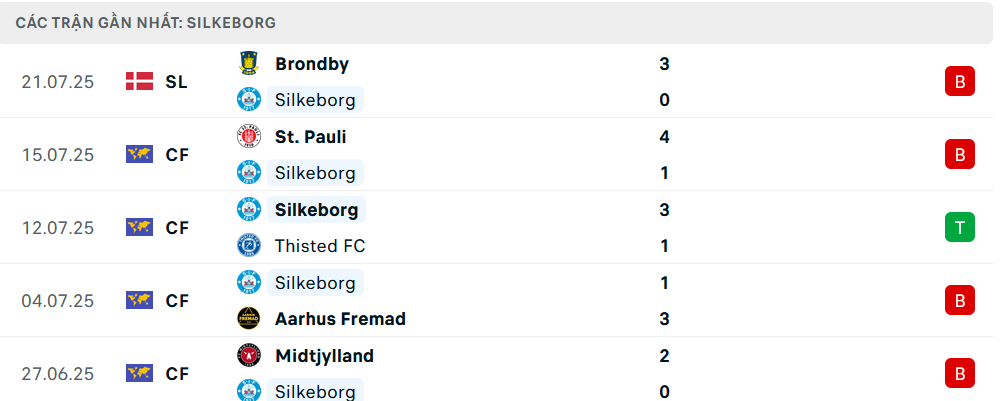
Task: Click the Midtjylland club crest
Action: (x=249, y=356)
